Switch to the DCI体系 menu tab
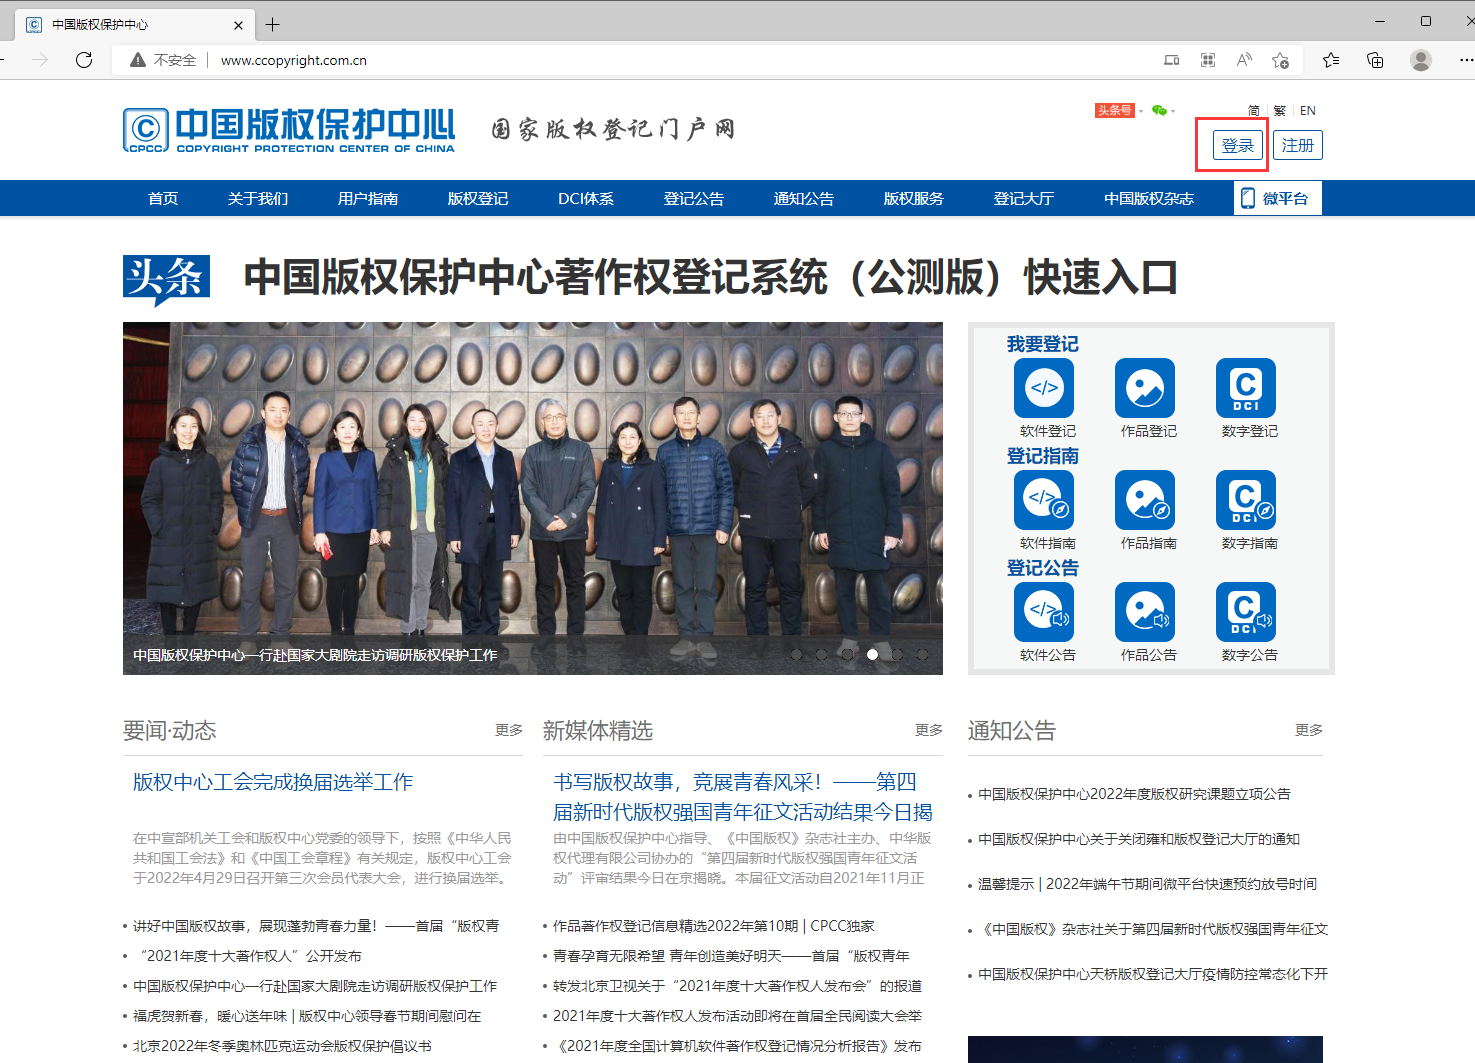This screenshot has width=1475, height=1063. pyautogui.click(x=586, y=198)
